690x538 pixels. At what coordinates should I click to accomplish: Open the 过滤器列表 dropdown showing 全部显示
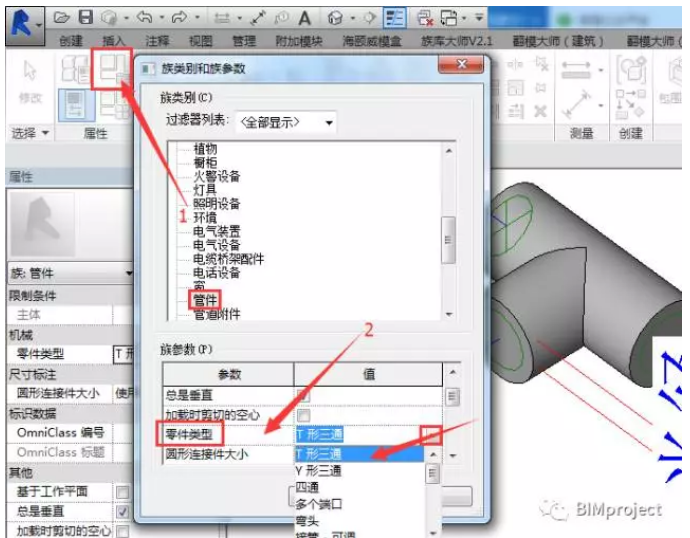286,122
